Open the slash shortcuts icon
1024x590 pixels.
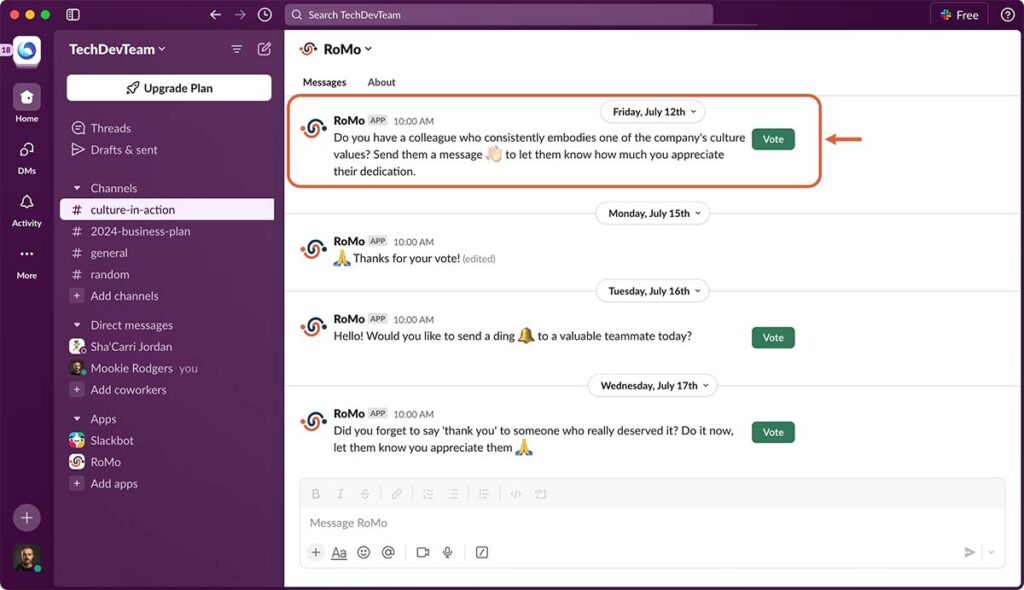(482, 552)
